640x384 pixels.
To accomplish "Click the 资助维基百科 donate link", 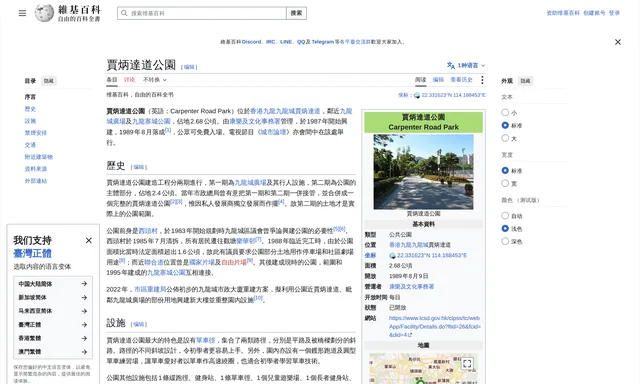I will (x=563, y=13).
